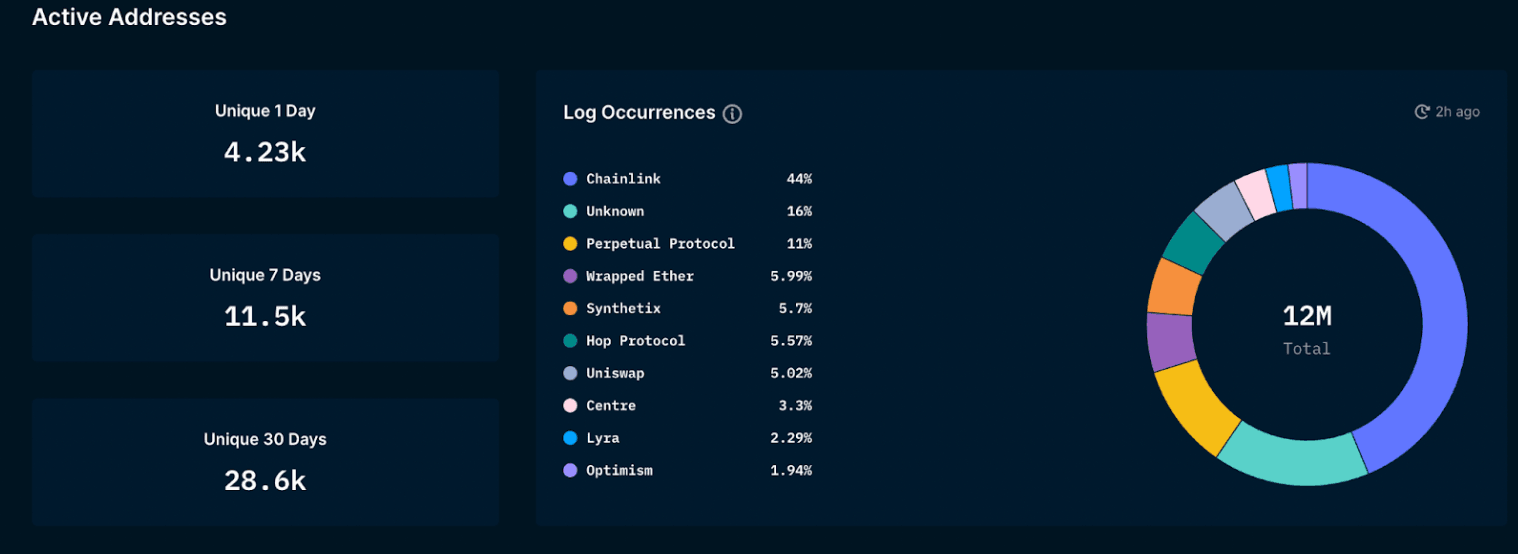Click the yellow Perpetual Protocol legend dot
1518x554 pixels.
(x=570, y=244)
